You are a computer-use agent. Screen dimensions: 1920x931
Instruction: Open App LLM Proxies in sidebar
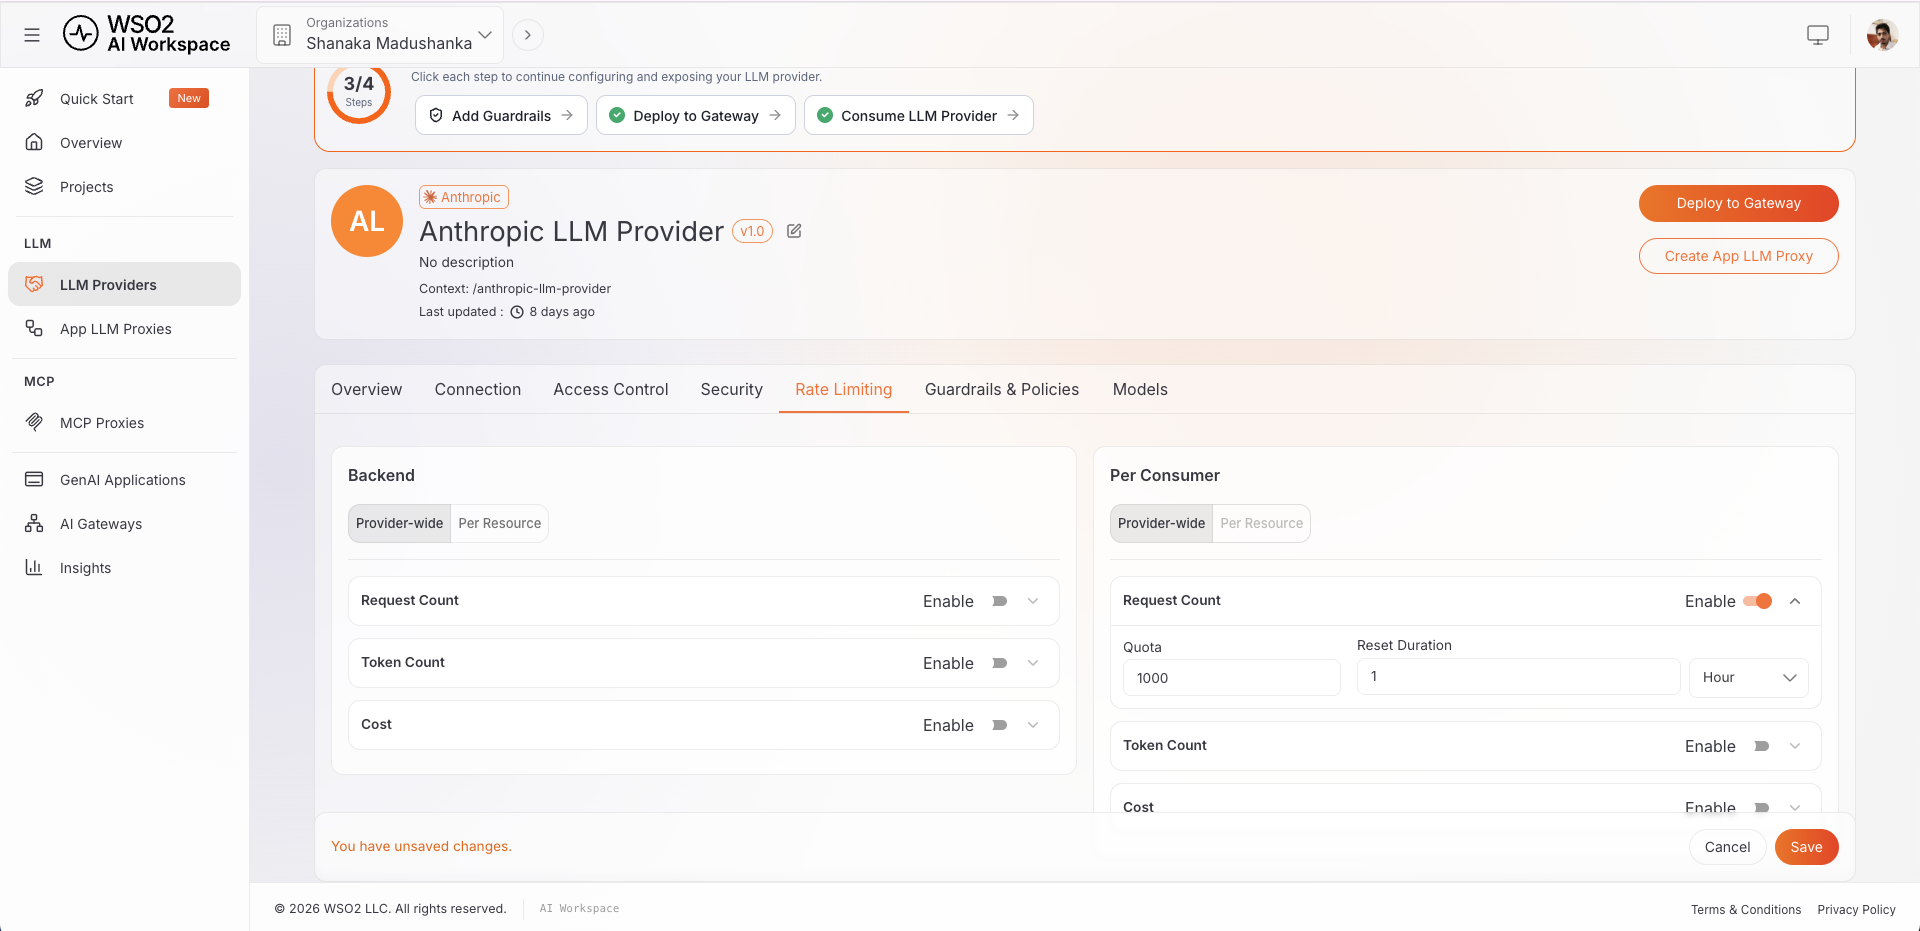coord(124,329)
